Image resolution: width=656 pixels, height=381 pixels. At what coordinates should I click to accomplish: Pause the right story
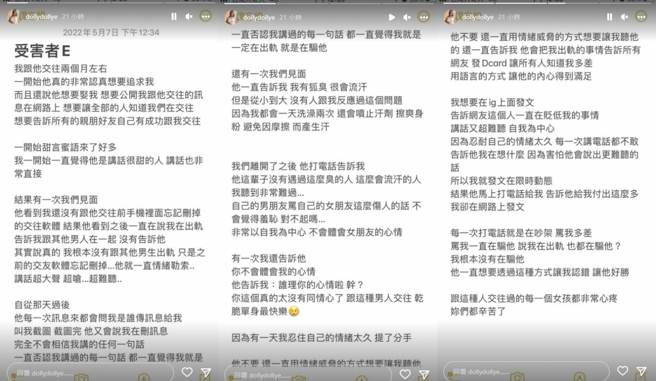[609, 17]
